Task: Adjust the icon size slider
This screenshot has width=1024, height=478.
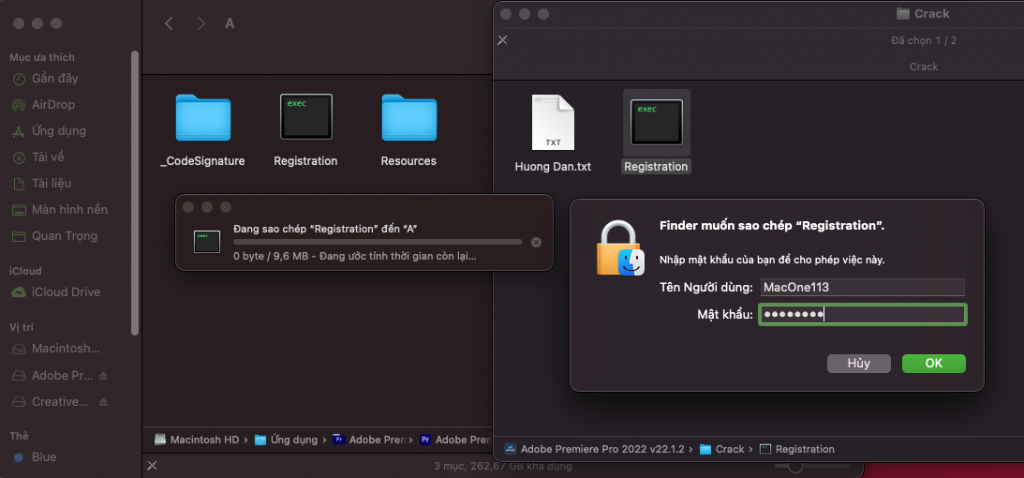Action: (x=795, y=467)
